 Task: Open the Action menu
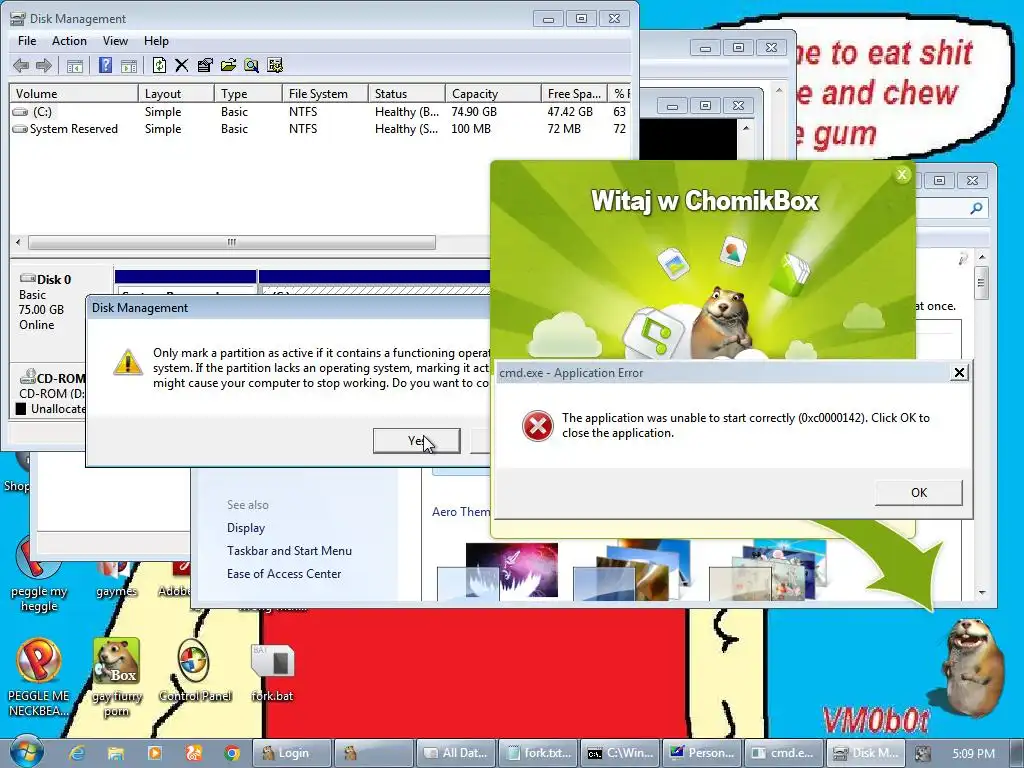tap(69, 40)
